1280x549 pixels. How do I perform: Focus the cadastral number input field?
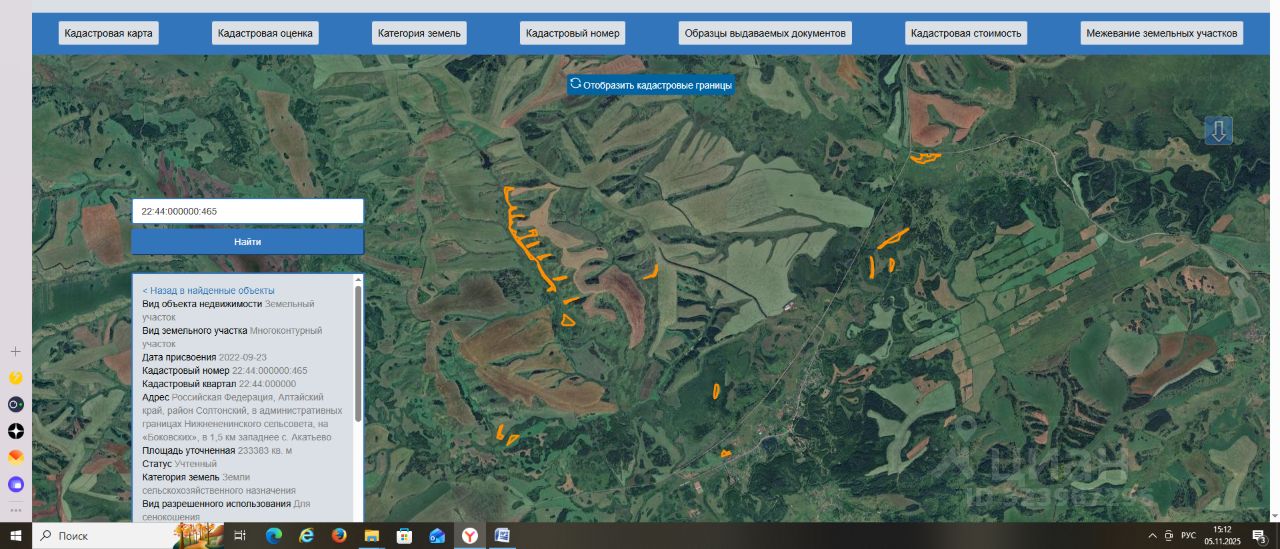pyautogui.click(x=248, y=211)
